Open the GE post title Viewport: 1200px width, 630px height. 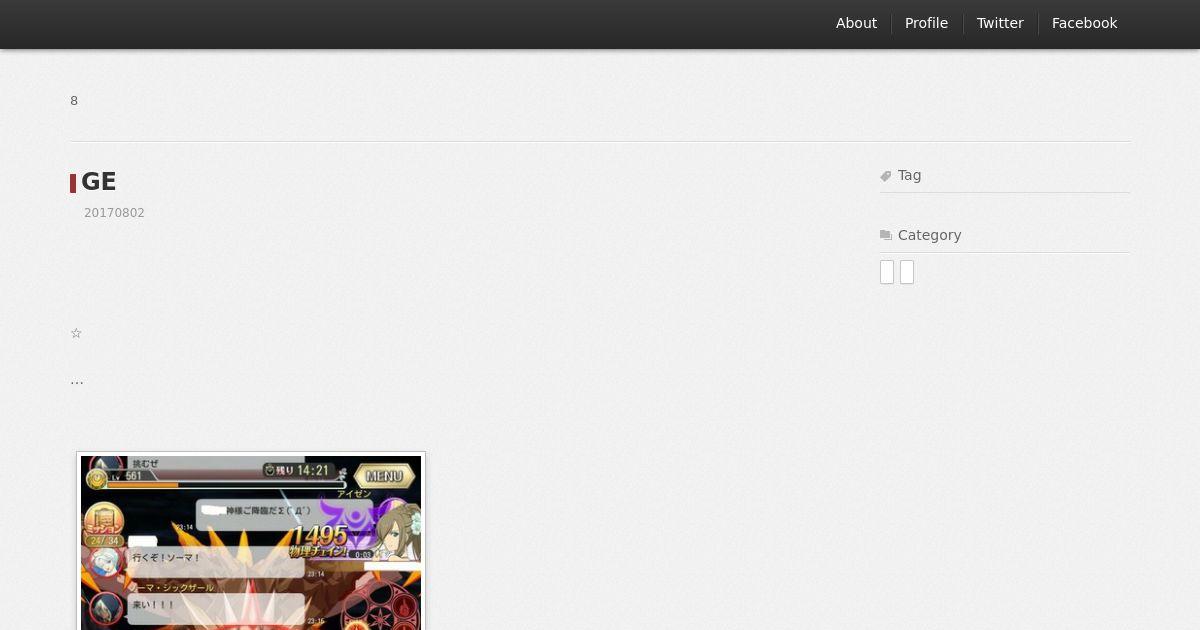pos(99,182)
